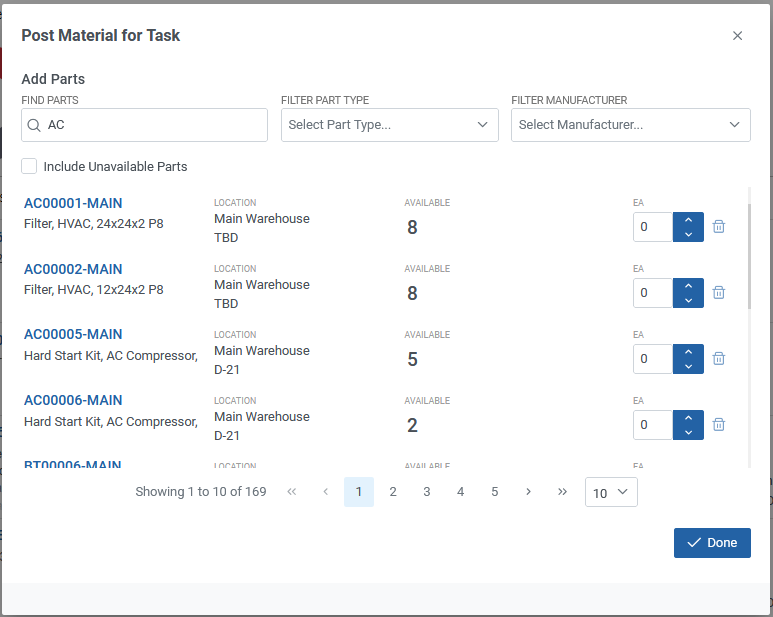Enable Include Unavailable Parts checkbox
This screenshot has width=773, height=617.
pos(30,167)
